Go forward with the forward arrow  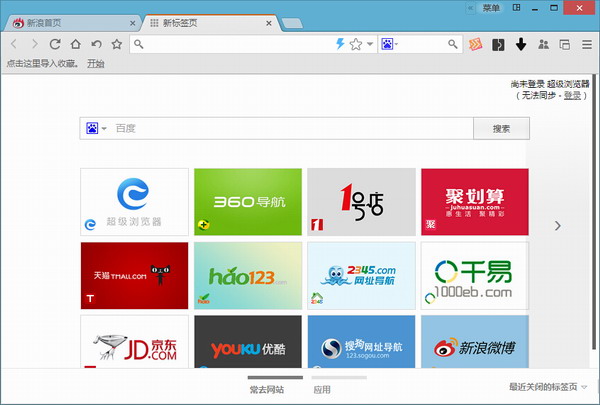pos(34,44)
